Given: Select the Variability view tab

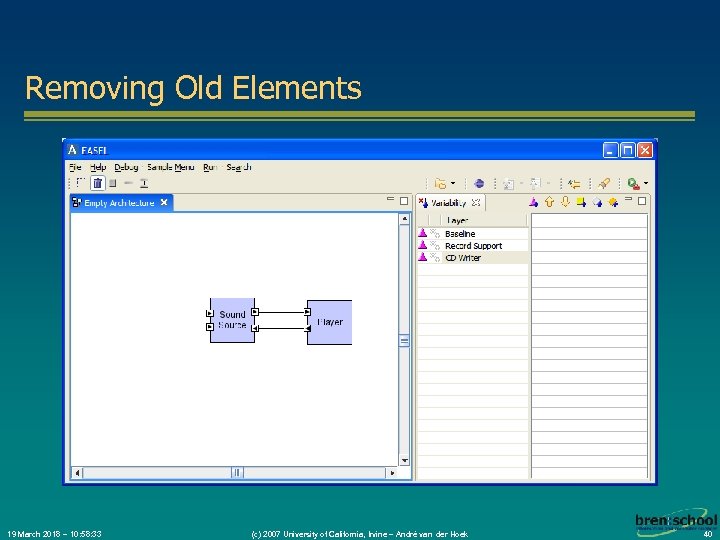Looking at the screenshot, I should coord(449,202).
